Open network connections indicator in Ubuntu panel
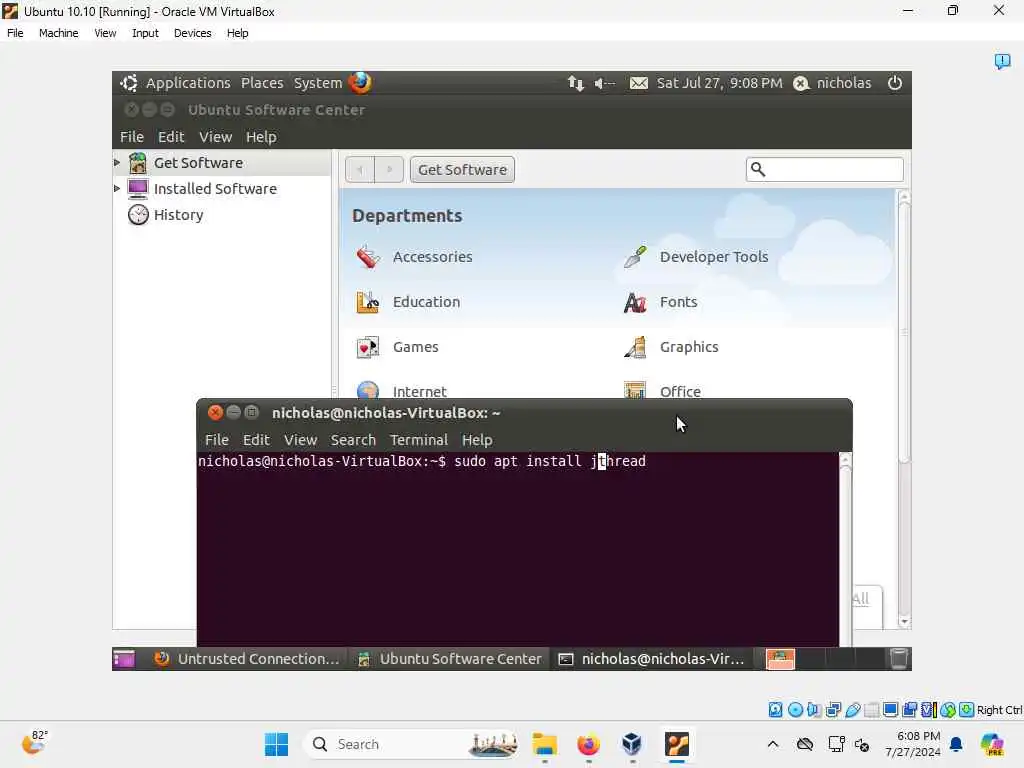This screenshot has height=768, width=1024. 575,83
